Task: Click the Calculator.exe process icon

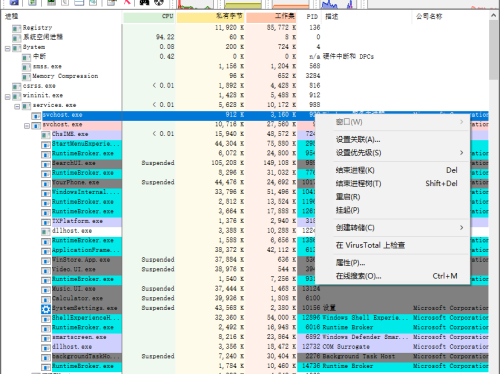Action: pos(46,299)
